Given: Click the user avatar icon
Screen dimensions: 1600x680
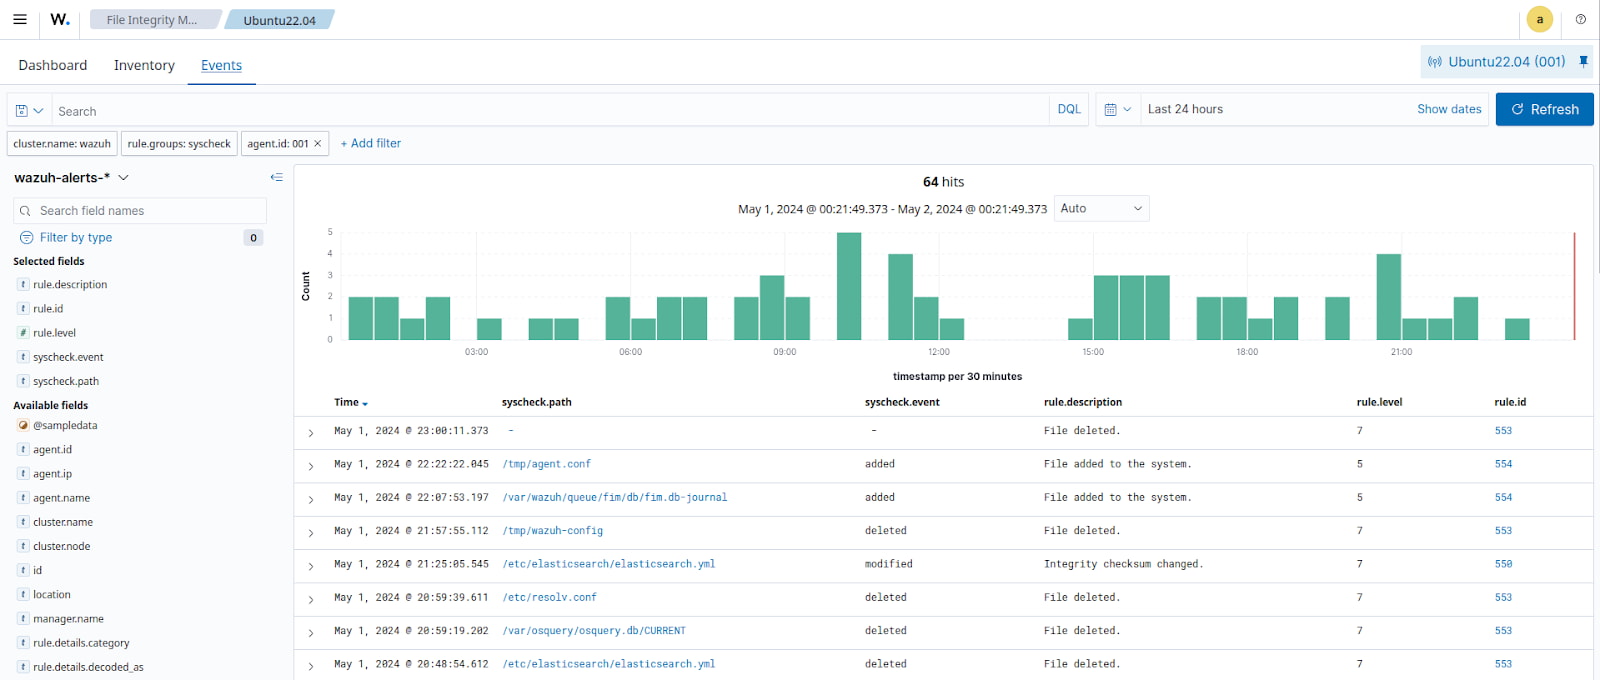Looking at the screenshot, I should [1539, 19].
